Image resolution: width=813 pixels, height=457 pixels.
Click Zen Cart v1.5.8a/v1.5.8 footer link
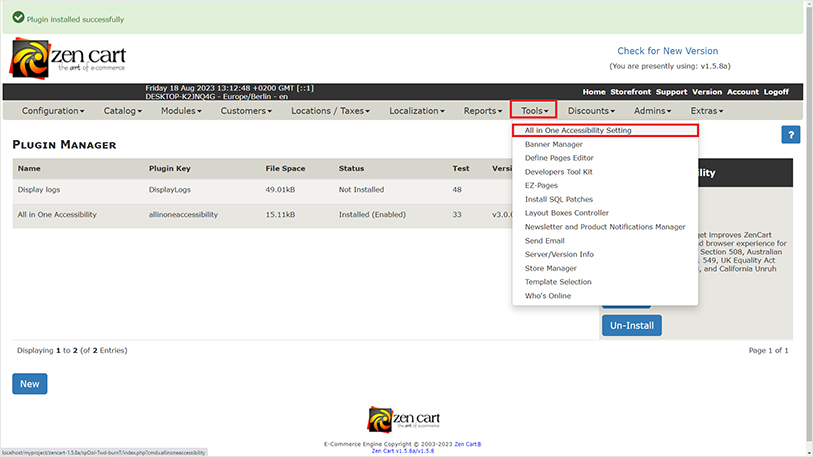pyautogui.click(x=403, y=451)
